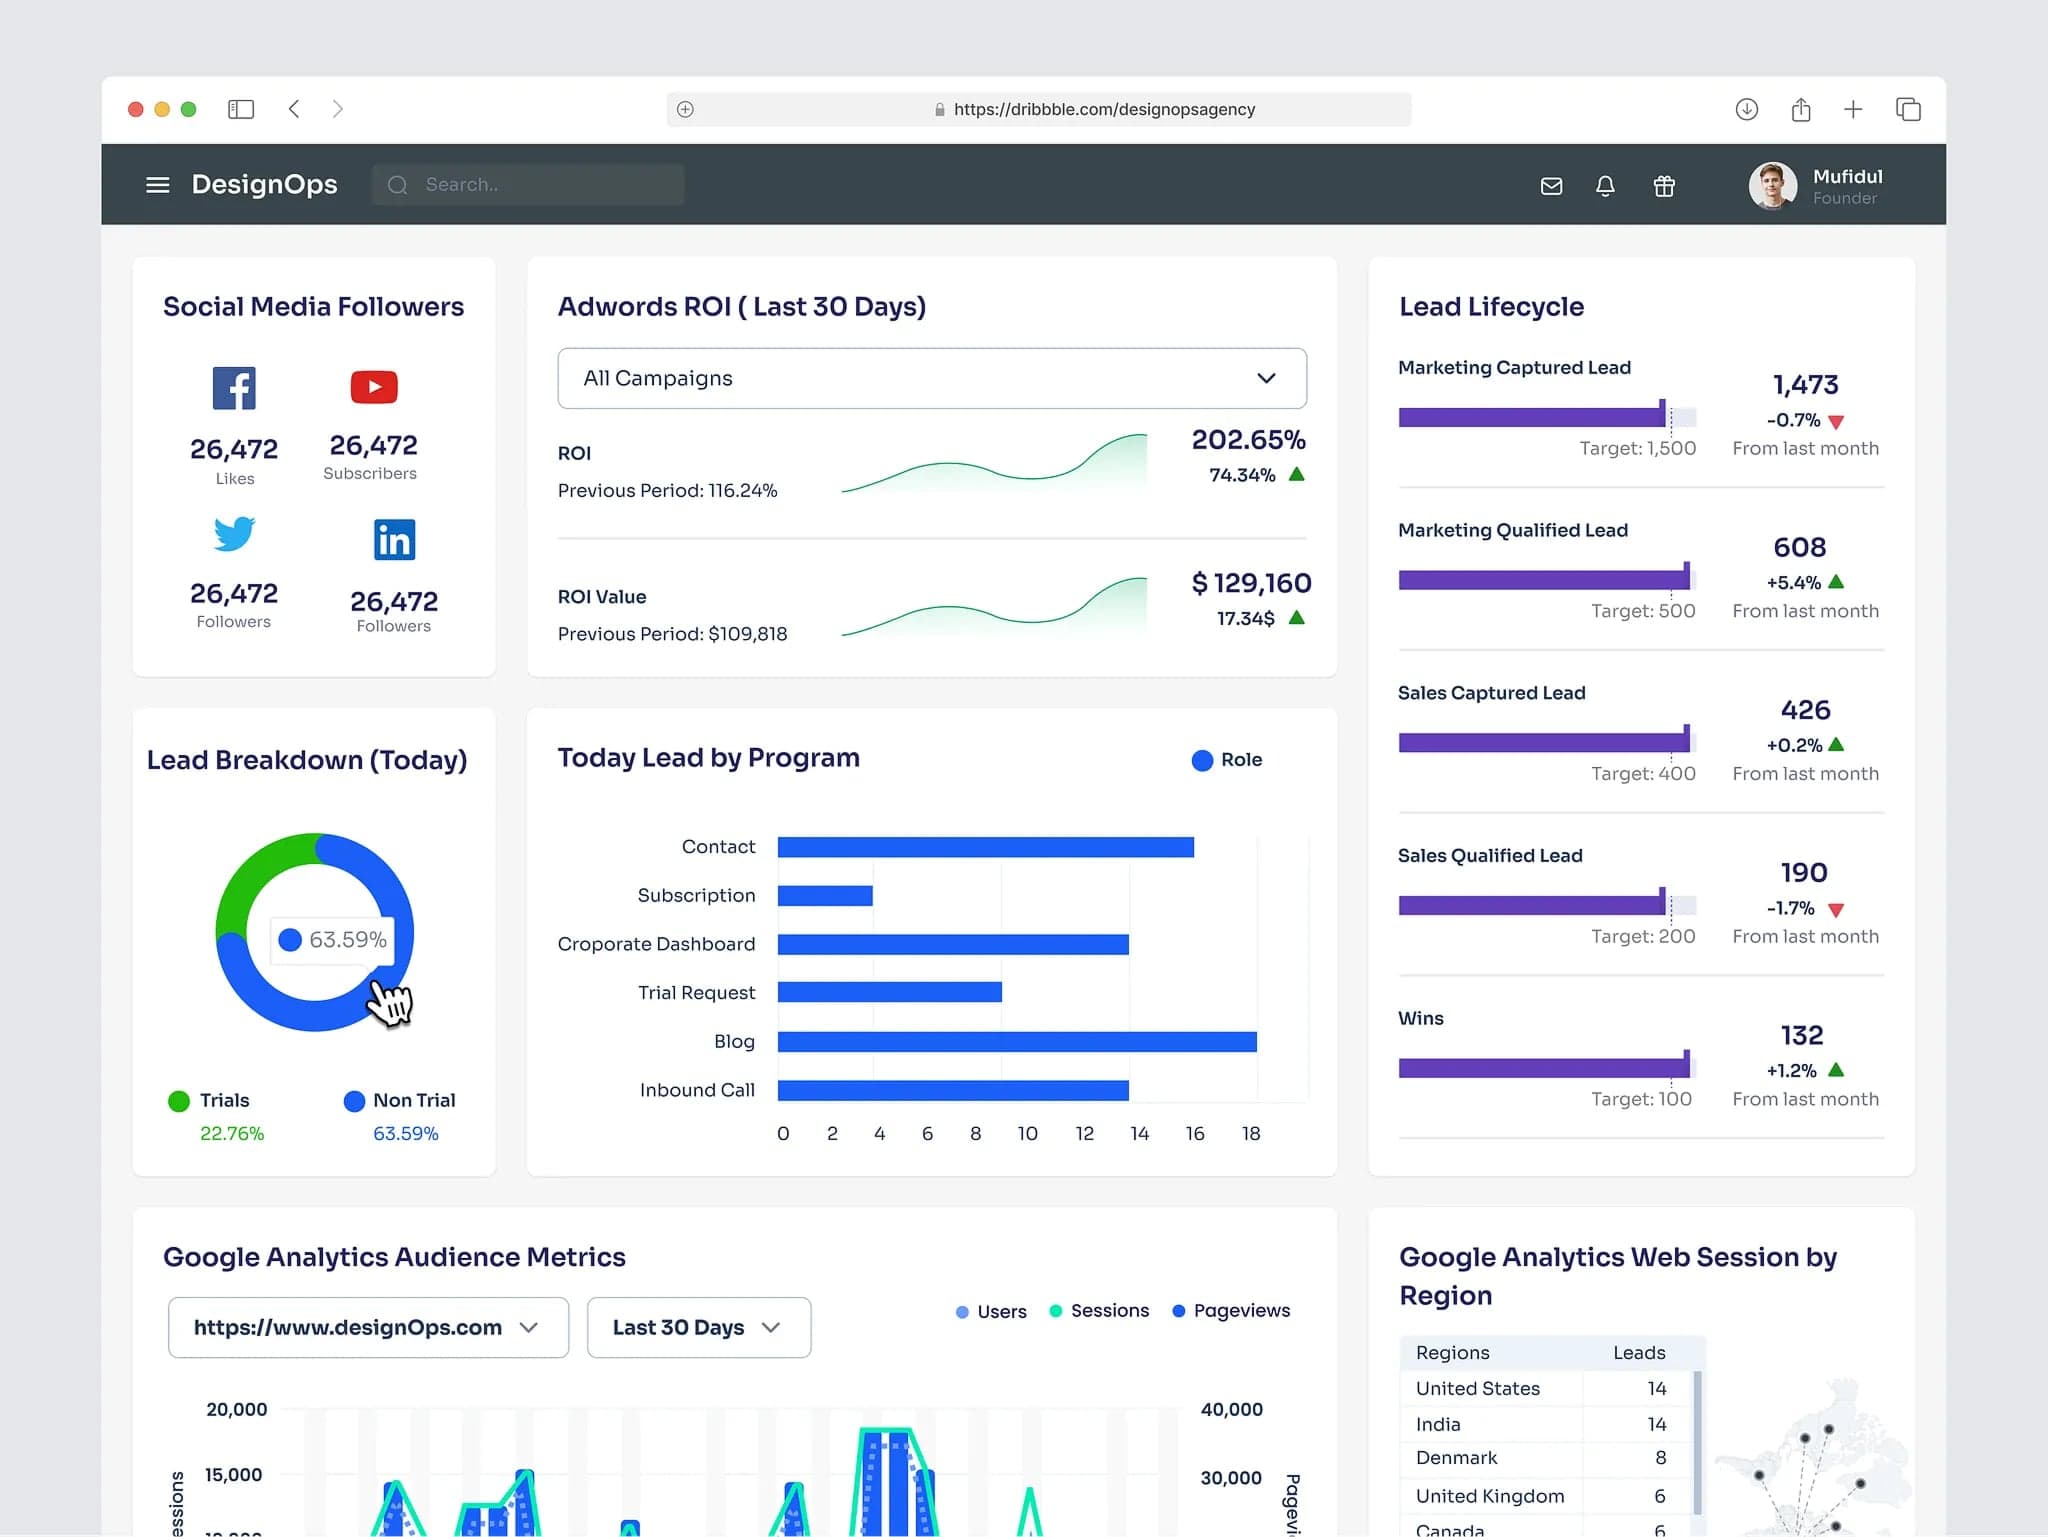Click the mail envelope icon
Image resolution: width=2048 pixels, height=1537 pixels.
(1551, 186)
